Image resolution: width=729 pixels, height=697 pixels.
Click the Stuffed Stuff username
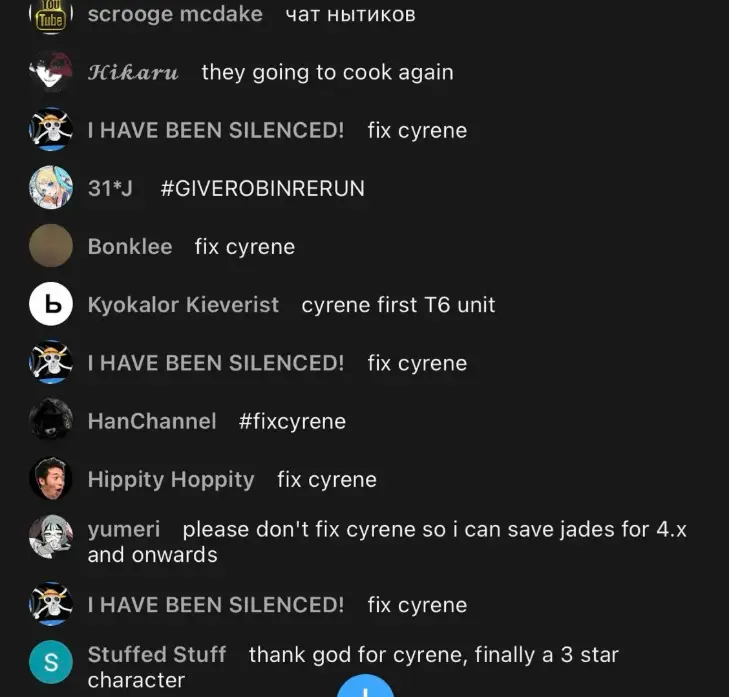coord(157,655)
